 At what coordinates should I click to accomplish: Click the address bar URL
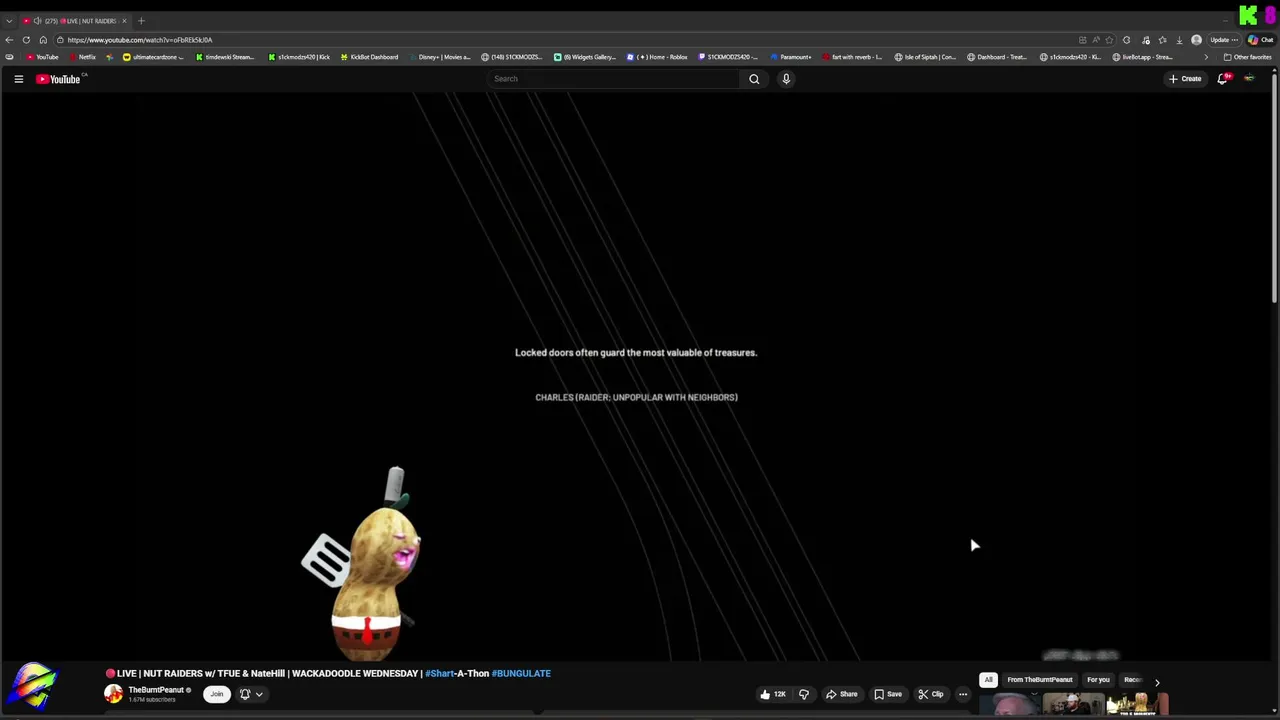(140, 40)
